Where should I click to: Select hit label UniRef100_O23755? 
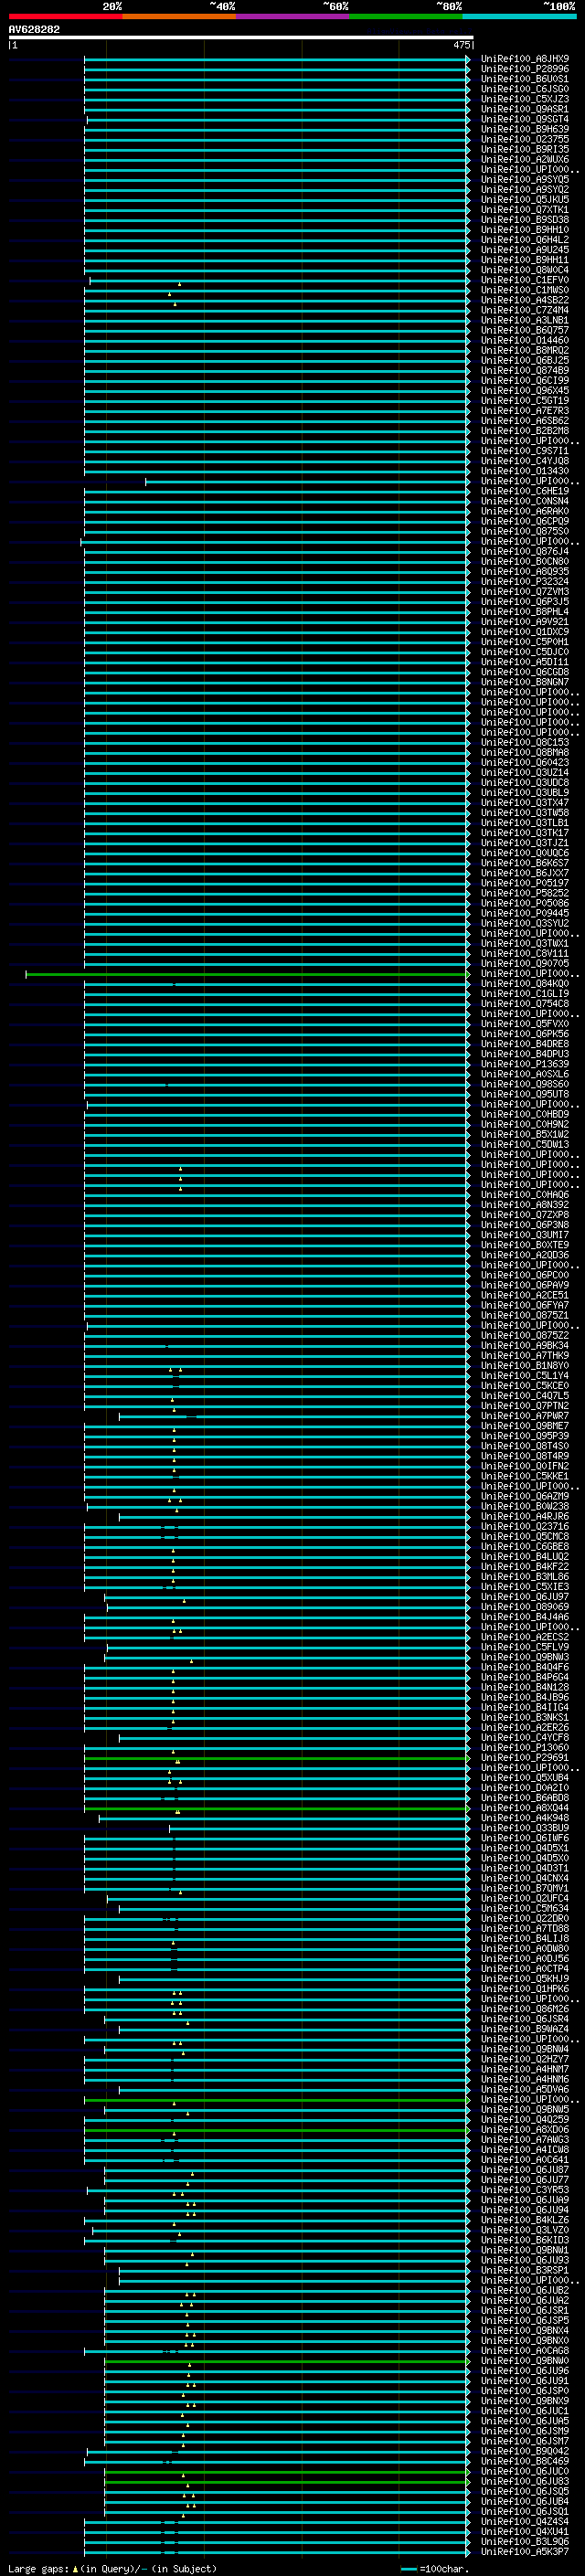coord(525,139)
